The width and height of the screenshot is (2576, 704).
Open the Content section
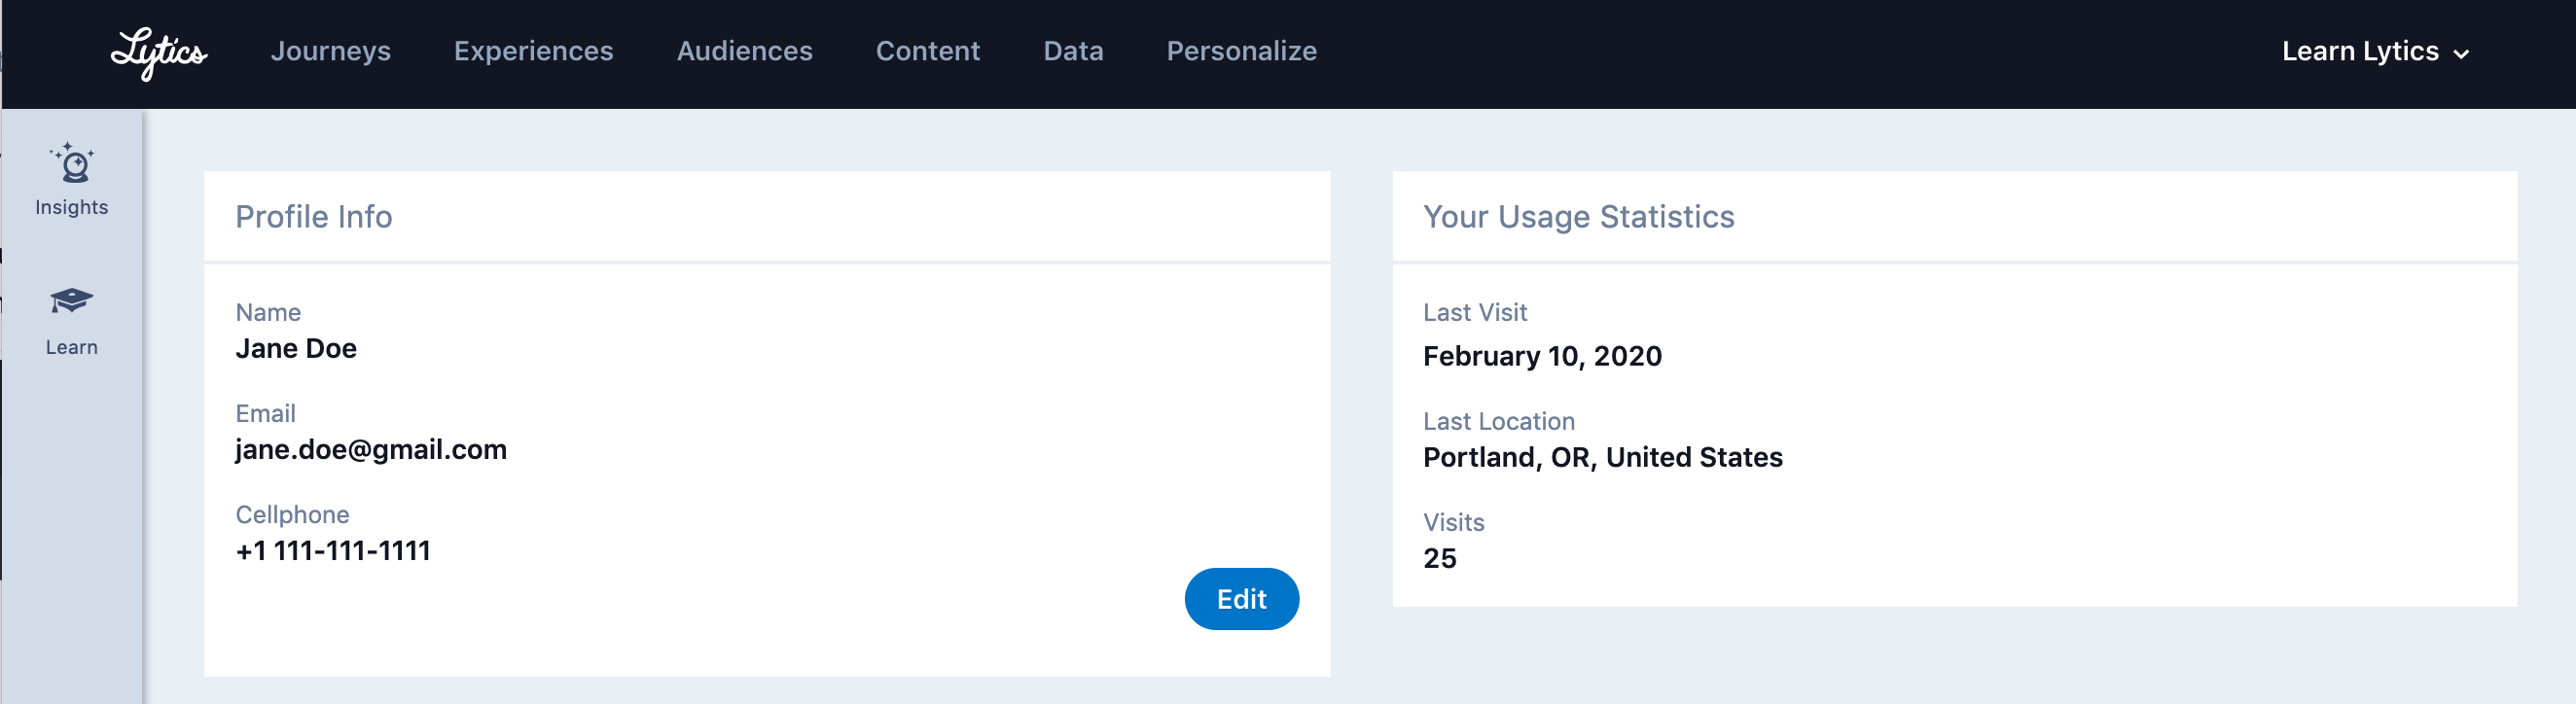pos(927,51)
